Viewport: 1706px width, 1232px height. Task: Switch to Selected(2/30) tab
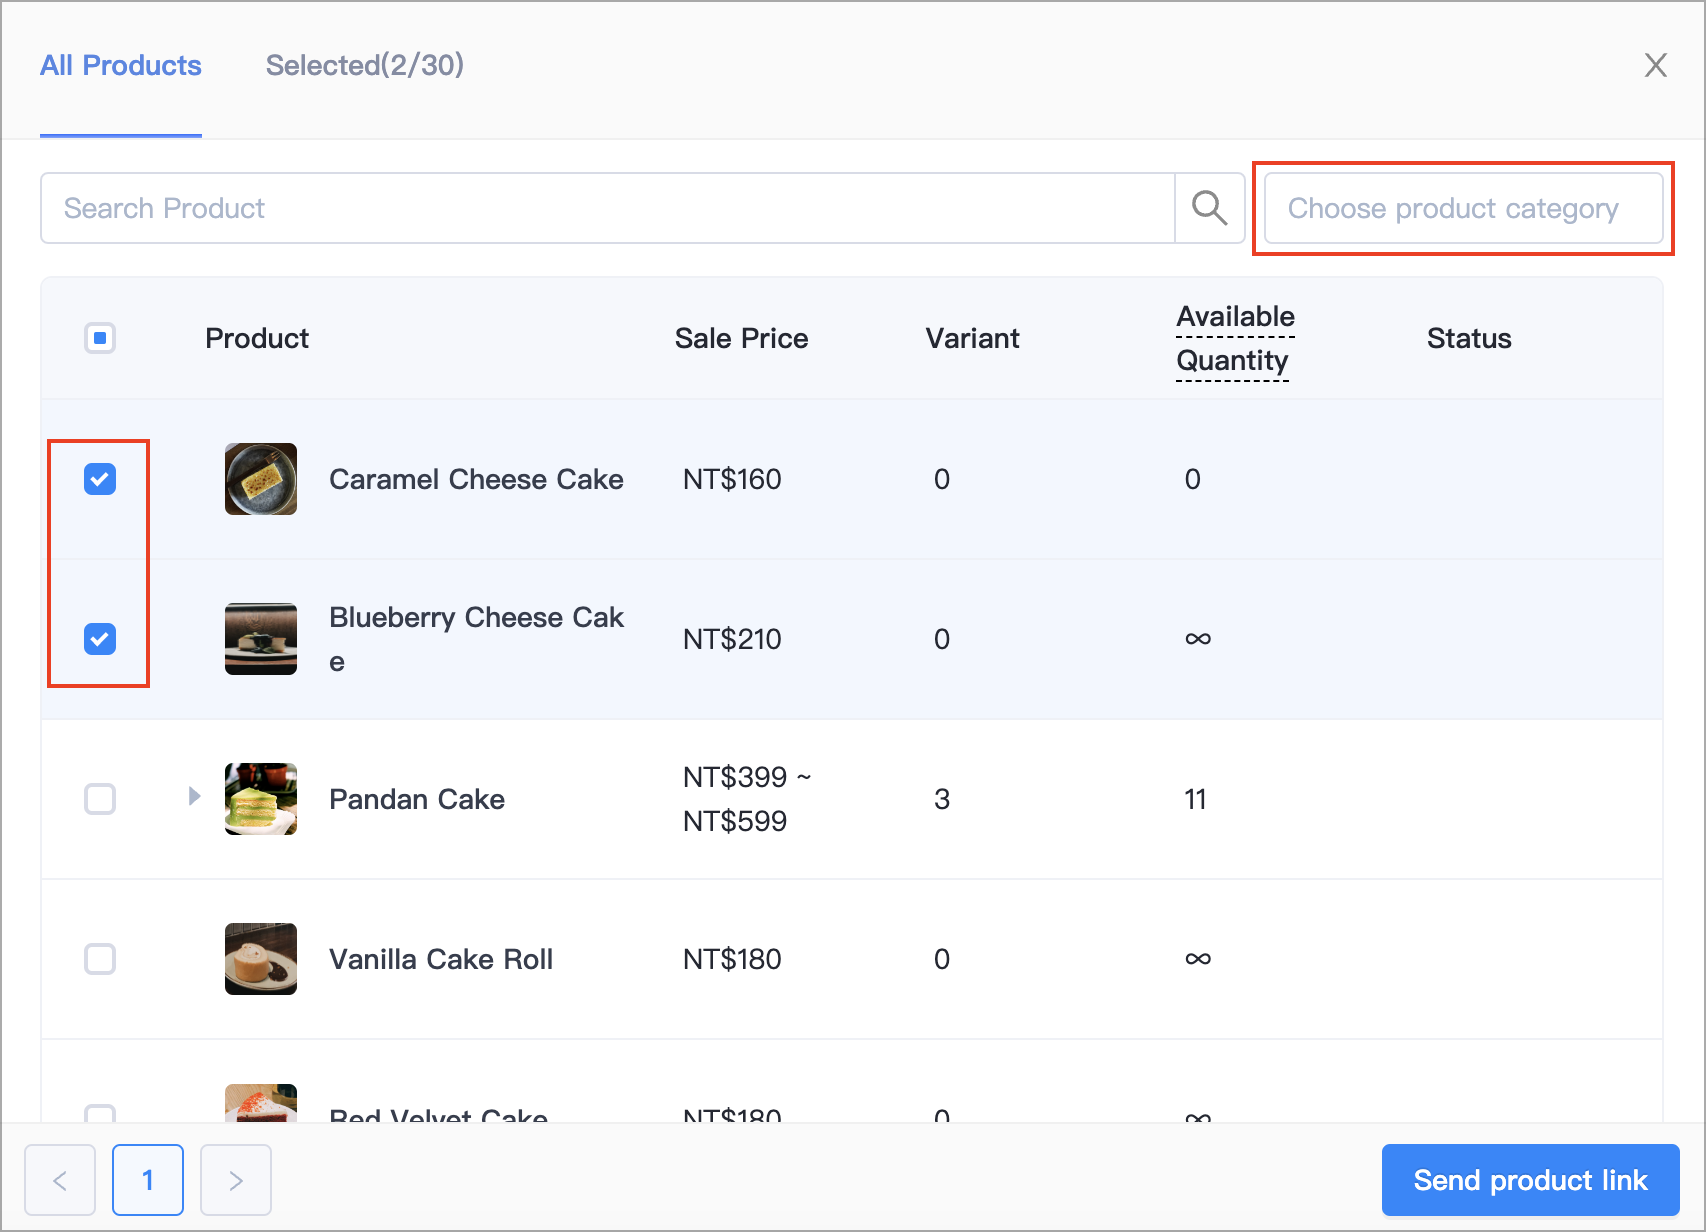[365, 65]
